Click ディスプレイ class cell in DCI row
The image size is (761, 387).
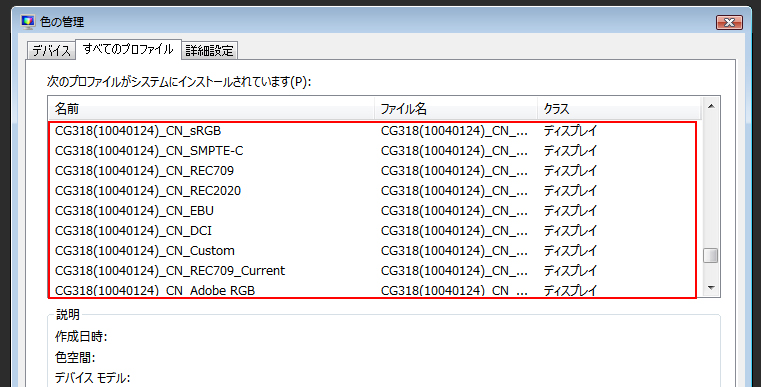pyautogui.click(x=570, y=231)
